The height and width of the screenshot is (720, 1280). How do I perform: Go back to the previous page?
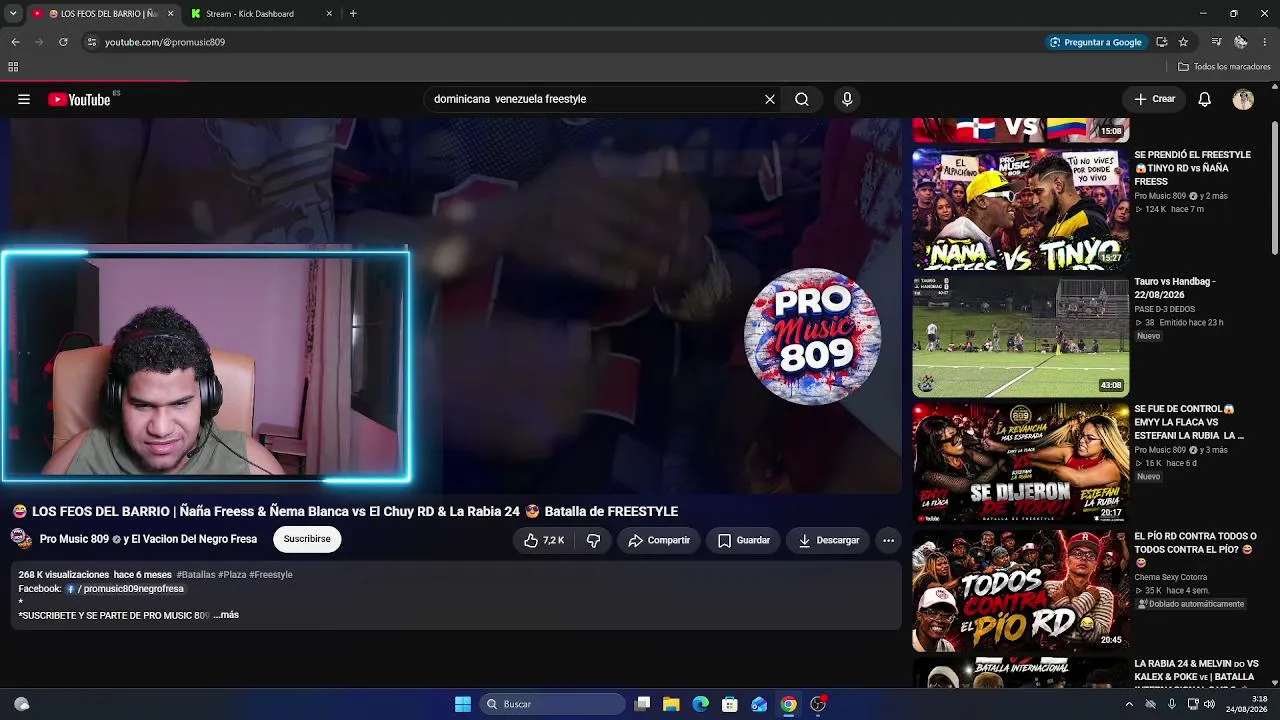click(15, 42)
